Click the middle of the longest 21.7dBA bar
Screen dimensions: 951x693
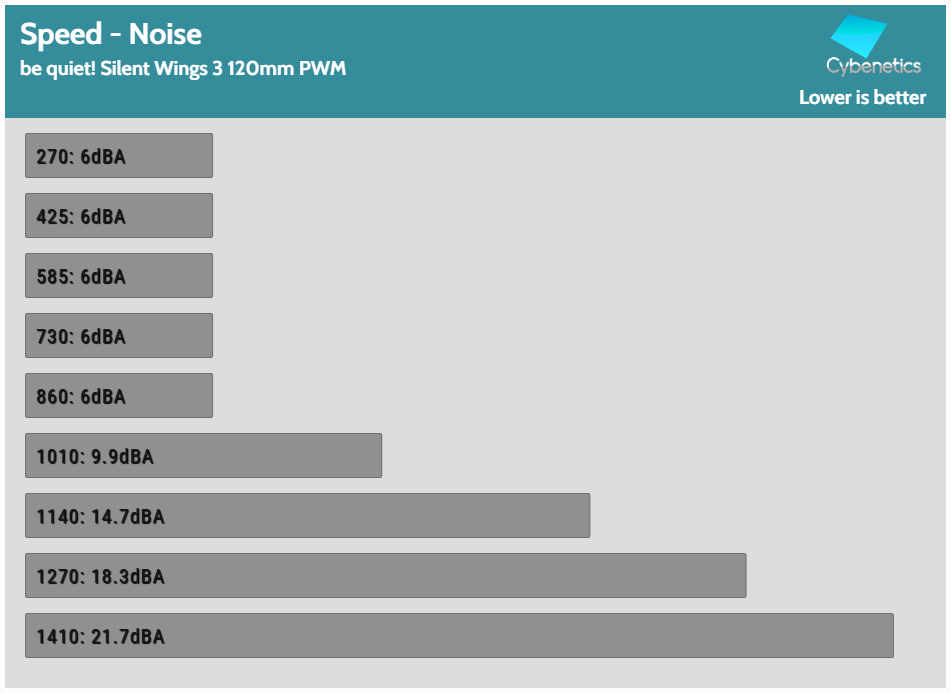[x=459, y=636]
